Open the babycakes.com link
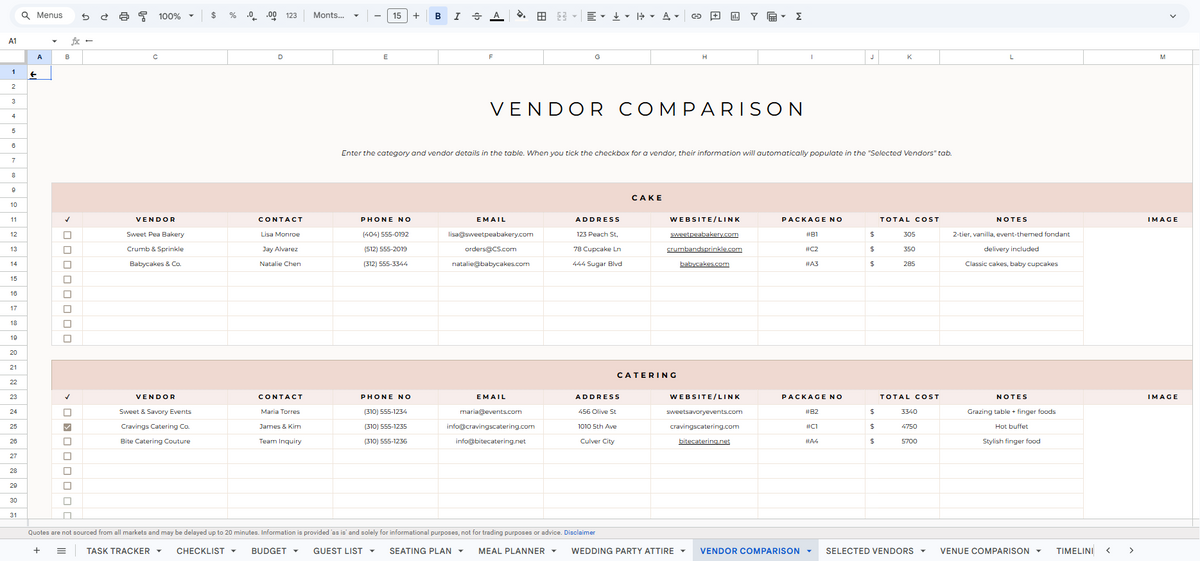Viewport: 1200px width, 561px height. click(704, 264)
